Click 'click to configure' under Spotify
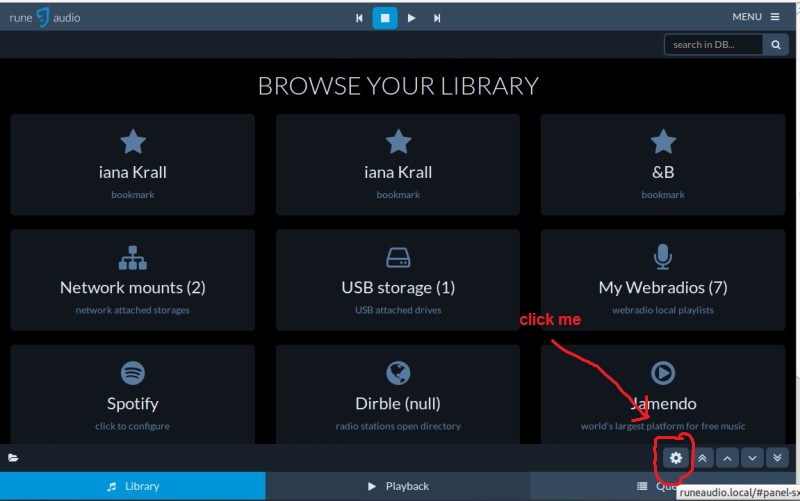 (x=133, y=426)
